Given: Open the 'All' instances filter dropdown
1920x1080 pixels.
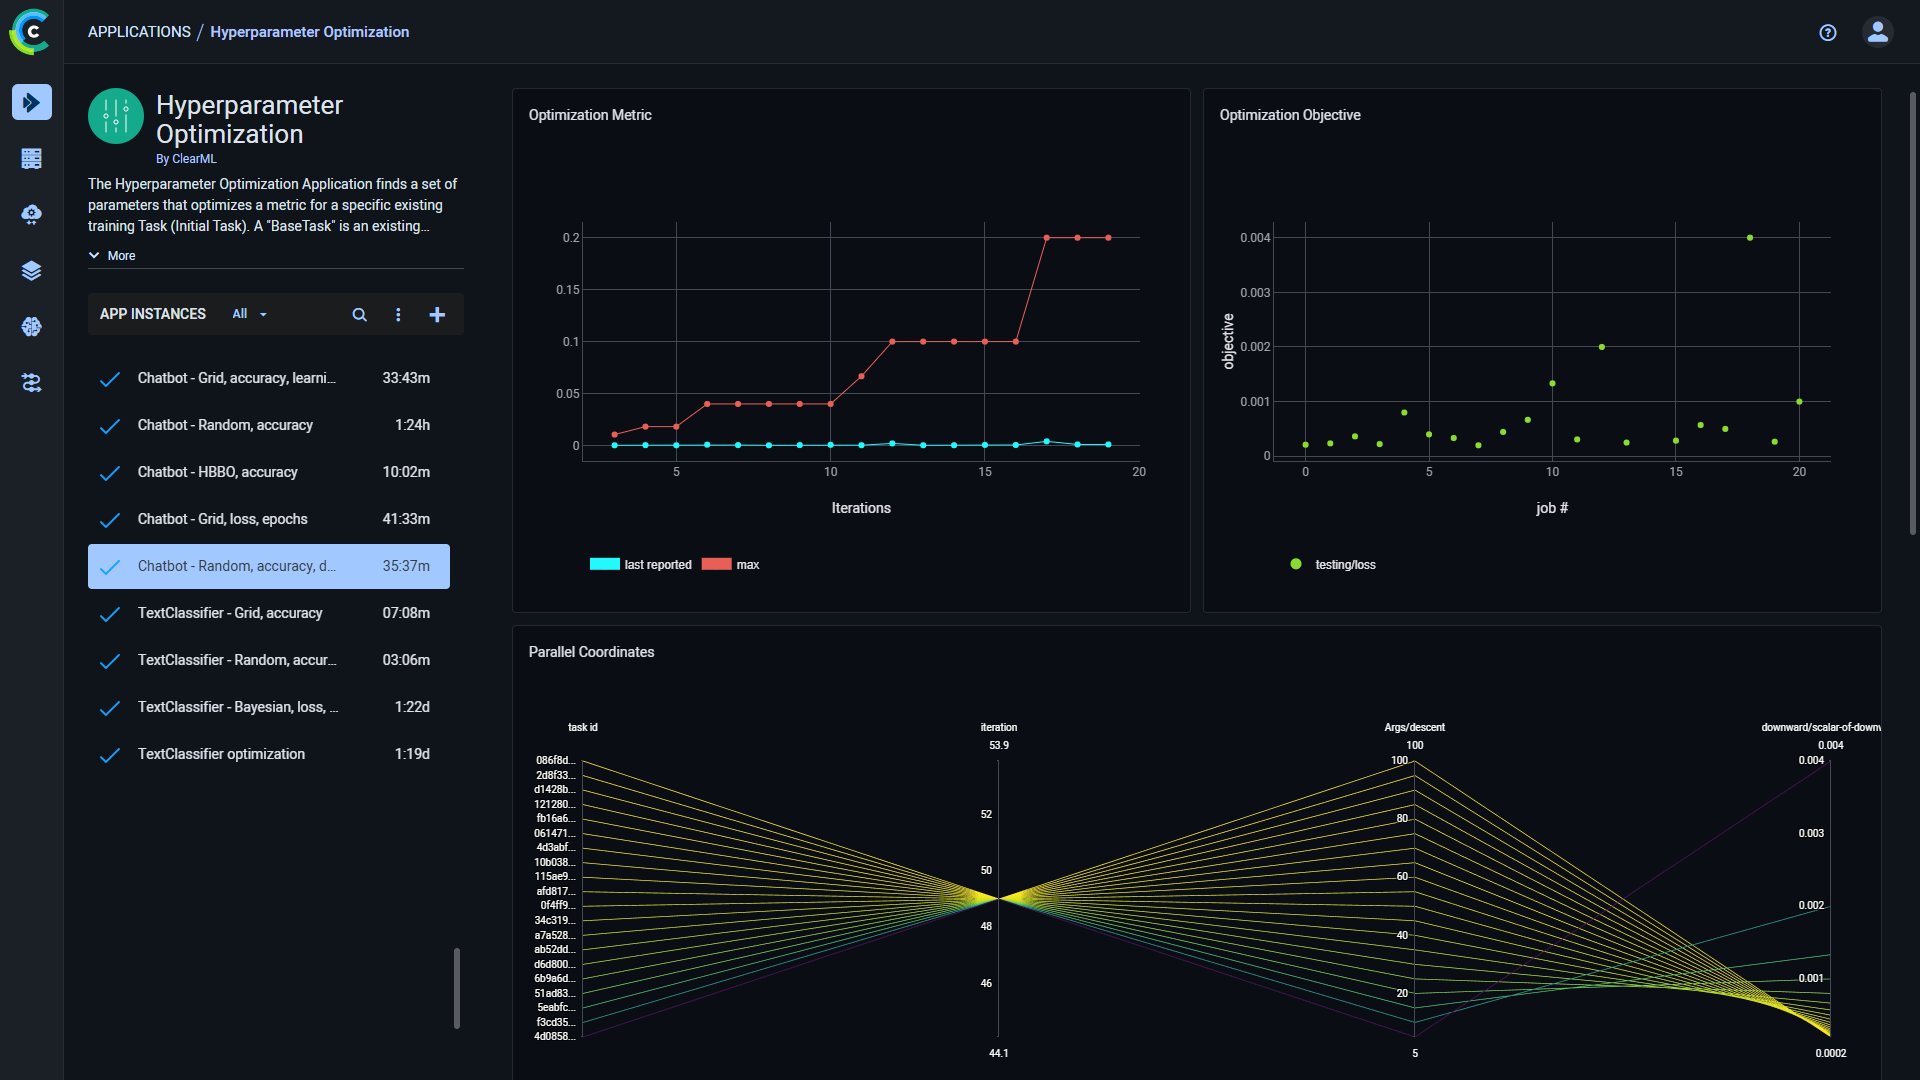Looking at the screenshot, I should (248, 314).
